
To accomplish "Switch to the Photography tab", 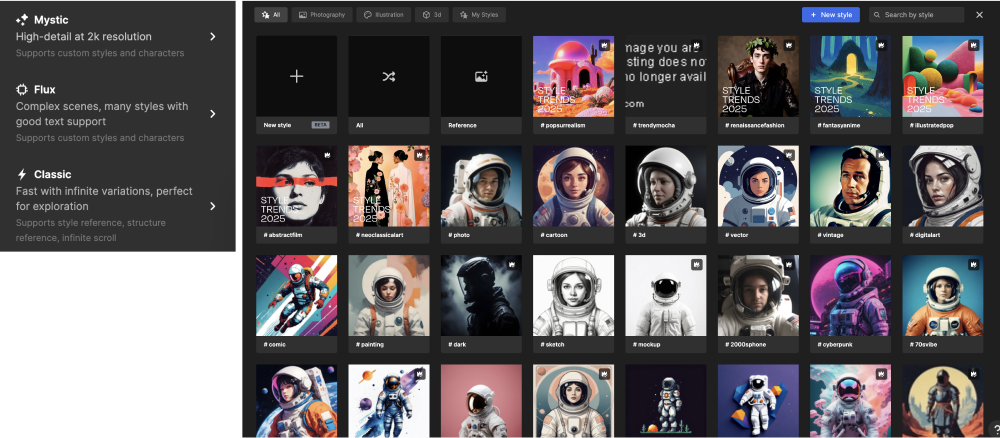I will pos(322,15).
